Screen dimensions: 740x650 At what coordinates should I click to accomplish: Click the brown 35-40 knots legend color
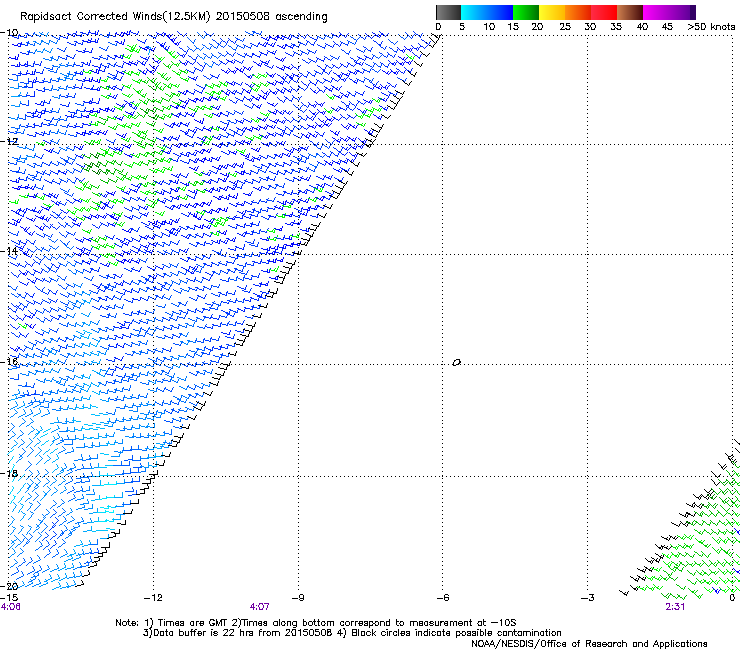pos(630,12)
